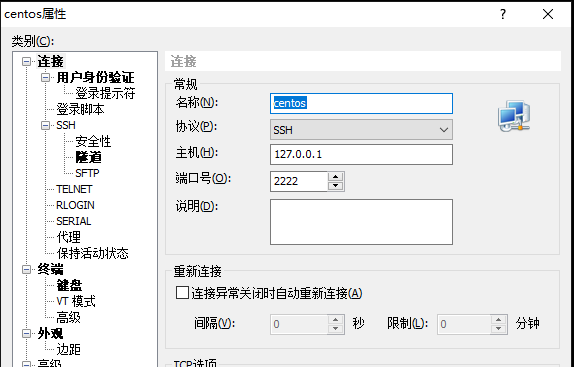Click the 主机 host field 127.0.0.1
The height and width of the screenshot is (367, 574).
361,154
